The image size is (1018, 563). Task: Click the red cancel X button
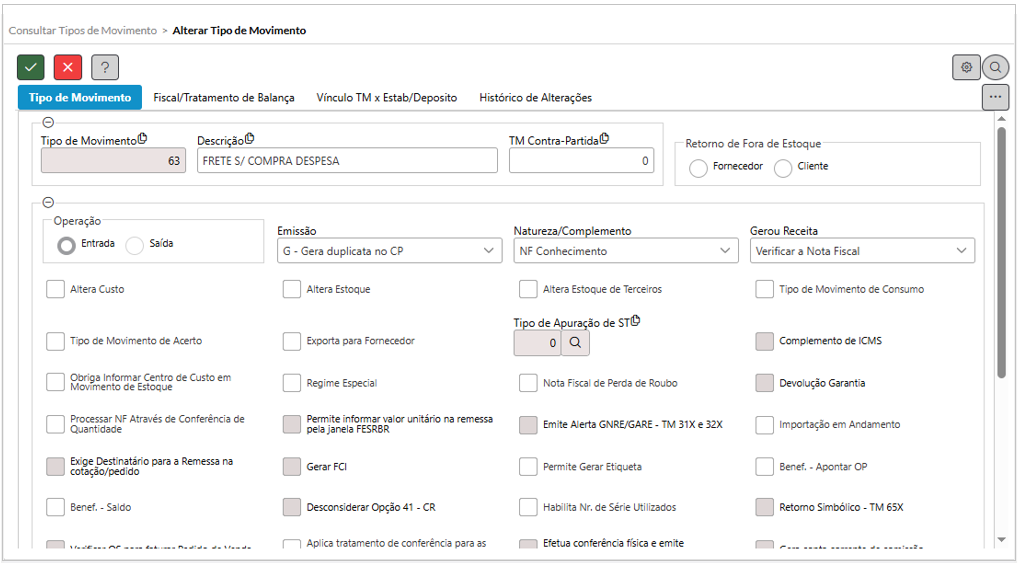click(x=68, y=67)
